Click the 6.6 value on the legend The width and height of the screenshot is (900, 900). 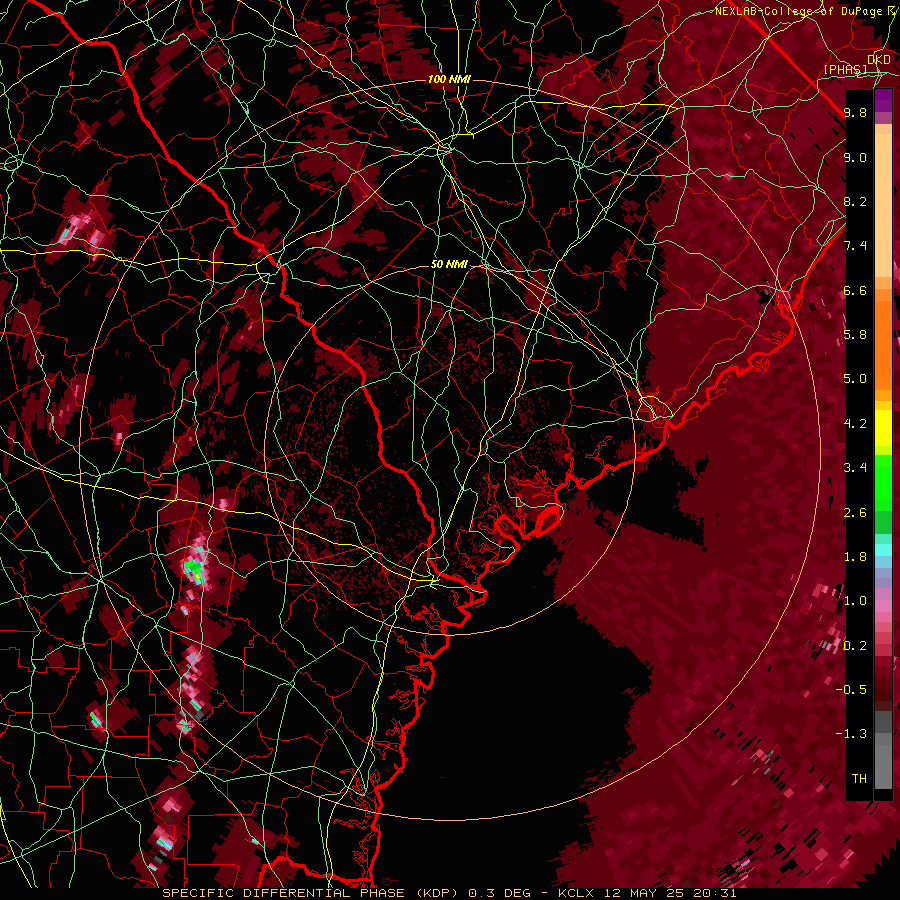pos(855,290)
